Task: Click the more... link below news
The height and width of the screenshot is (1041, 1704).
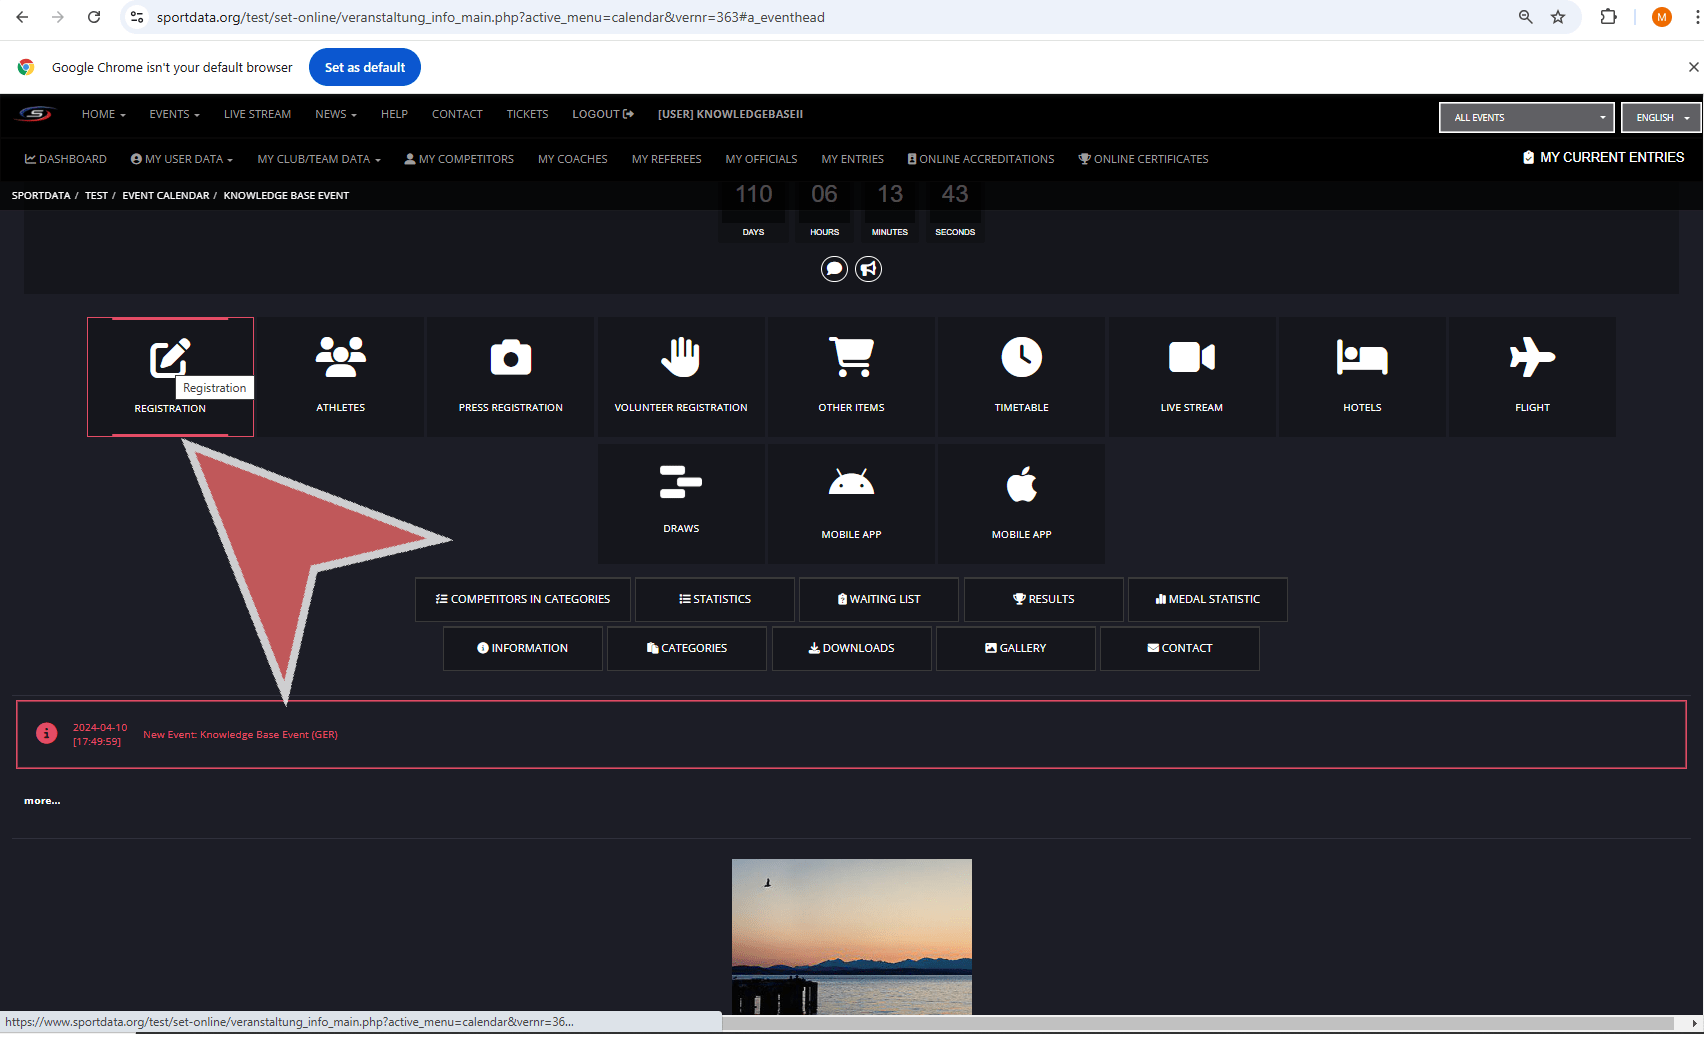Action: click(x=42, y=801)
